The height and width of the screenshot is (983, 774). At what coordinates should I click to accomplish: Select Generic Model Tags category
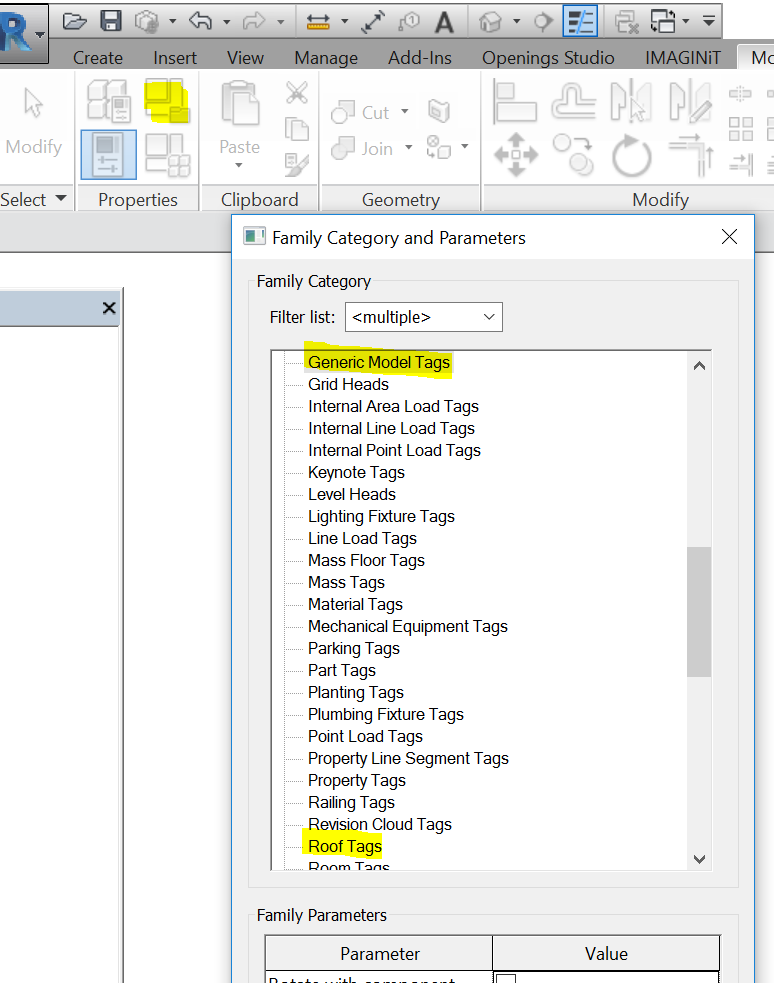click(379, 362)
